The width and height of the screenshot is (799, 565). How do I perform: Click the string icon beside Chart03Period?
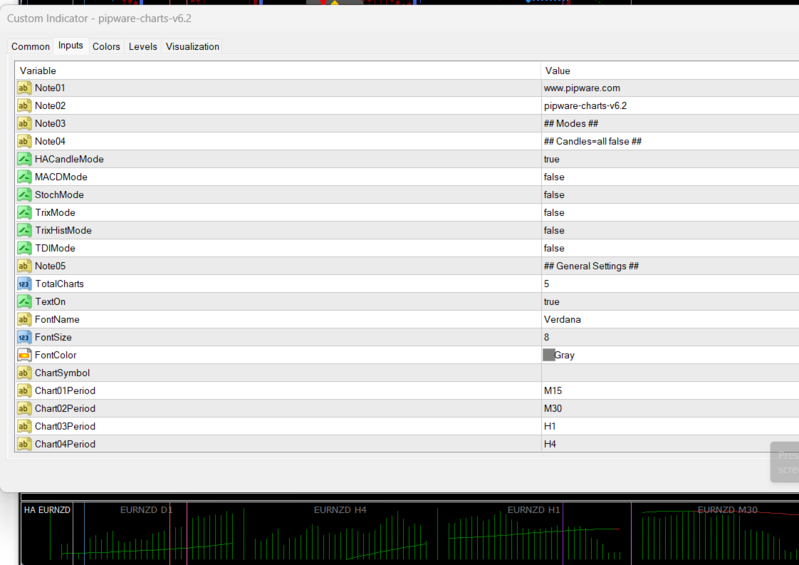point(24,427)
